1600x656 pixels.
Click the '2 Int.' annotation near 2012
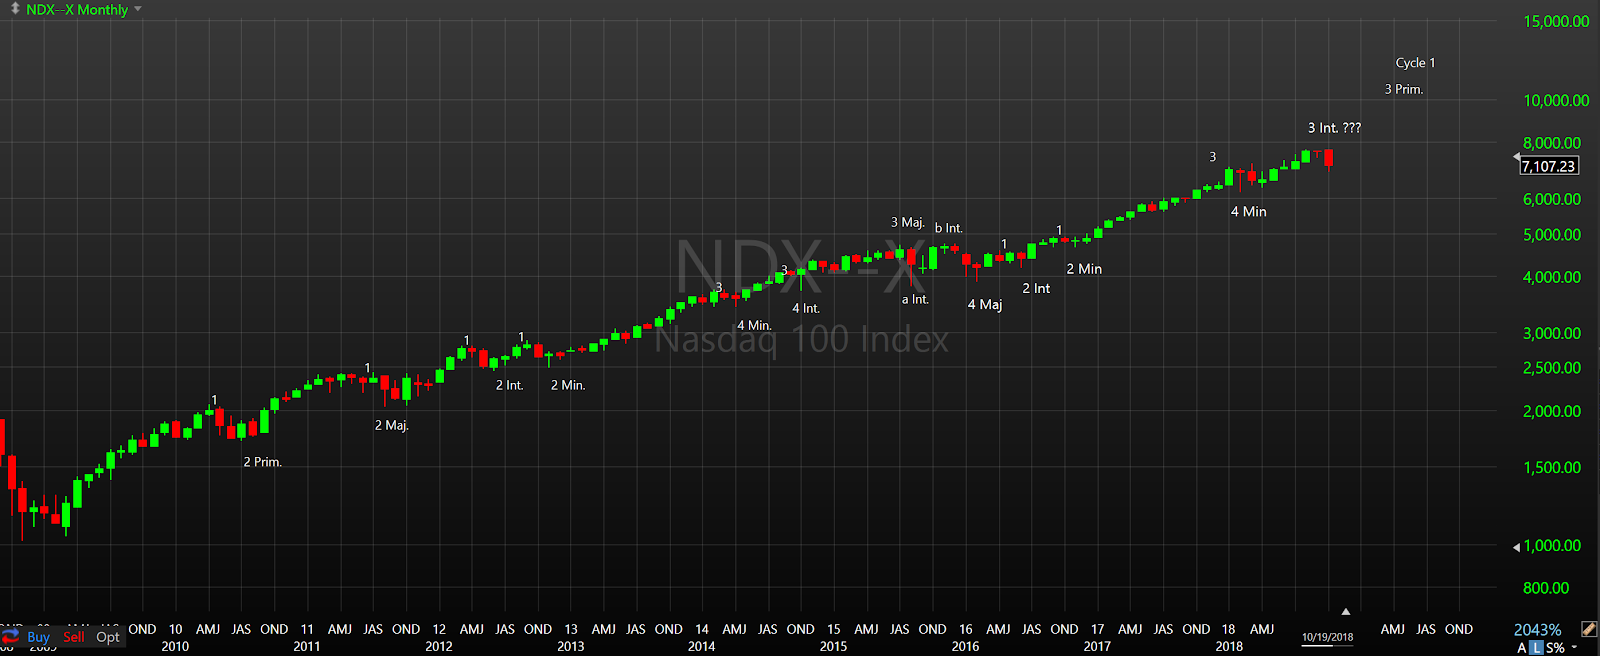pos(510,385)
